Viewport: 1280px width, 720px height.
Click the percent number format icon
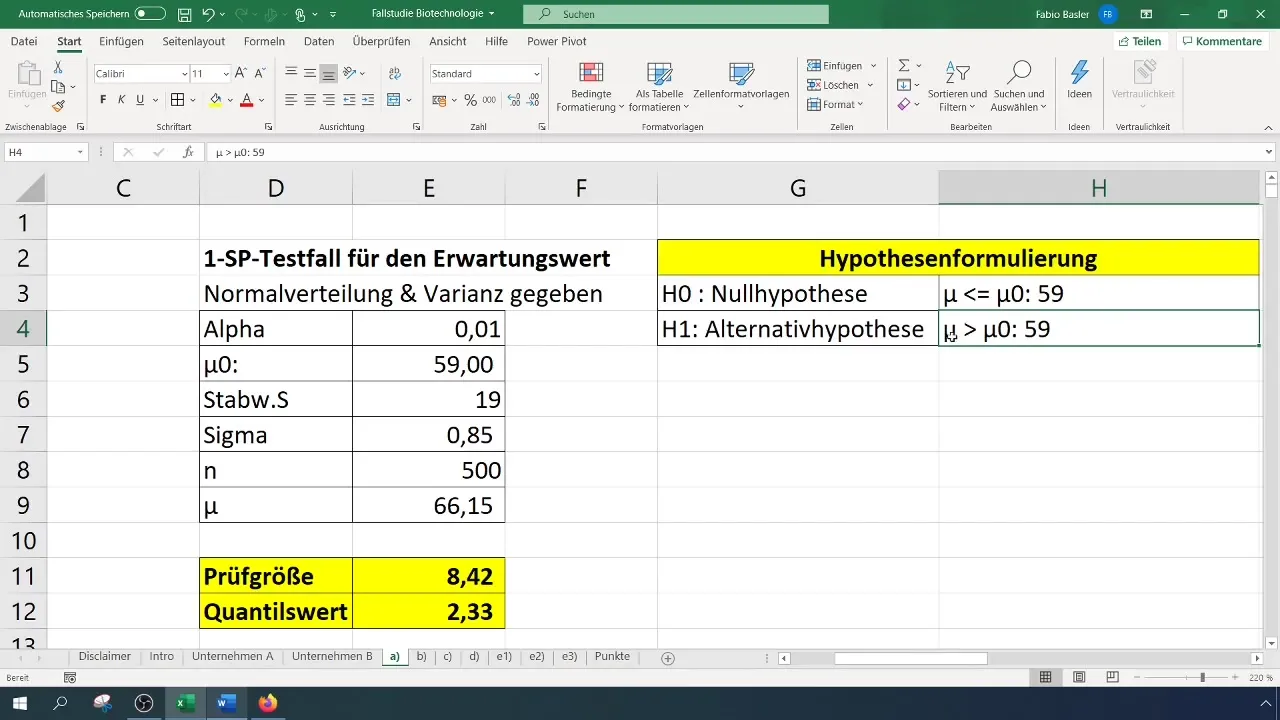pos(470,100)
